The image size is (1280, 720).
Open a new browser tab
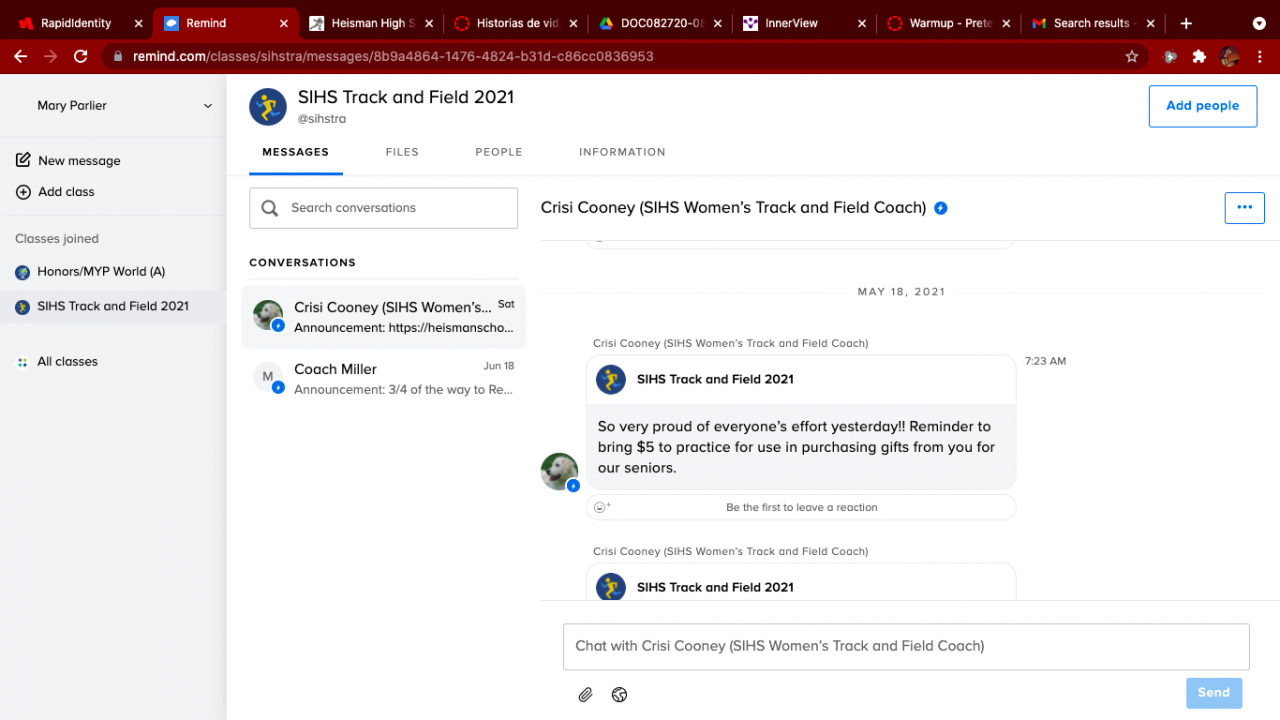(1186, 23)
